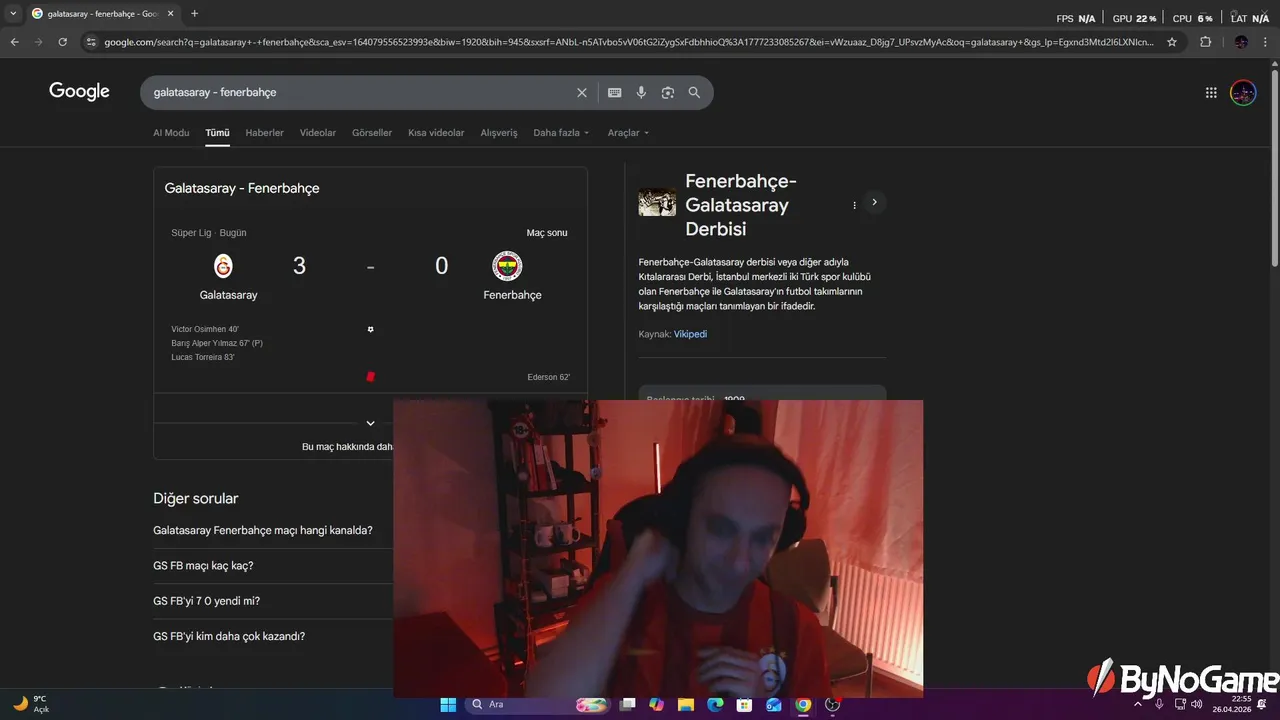
Task: Reload the current page
Action: coord(62,42)
